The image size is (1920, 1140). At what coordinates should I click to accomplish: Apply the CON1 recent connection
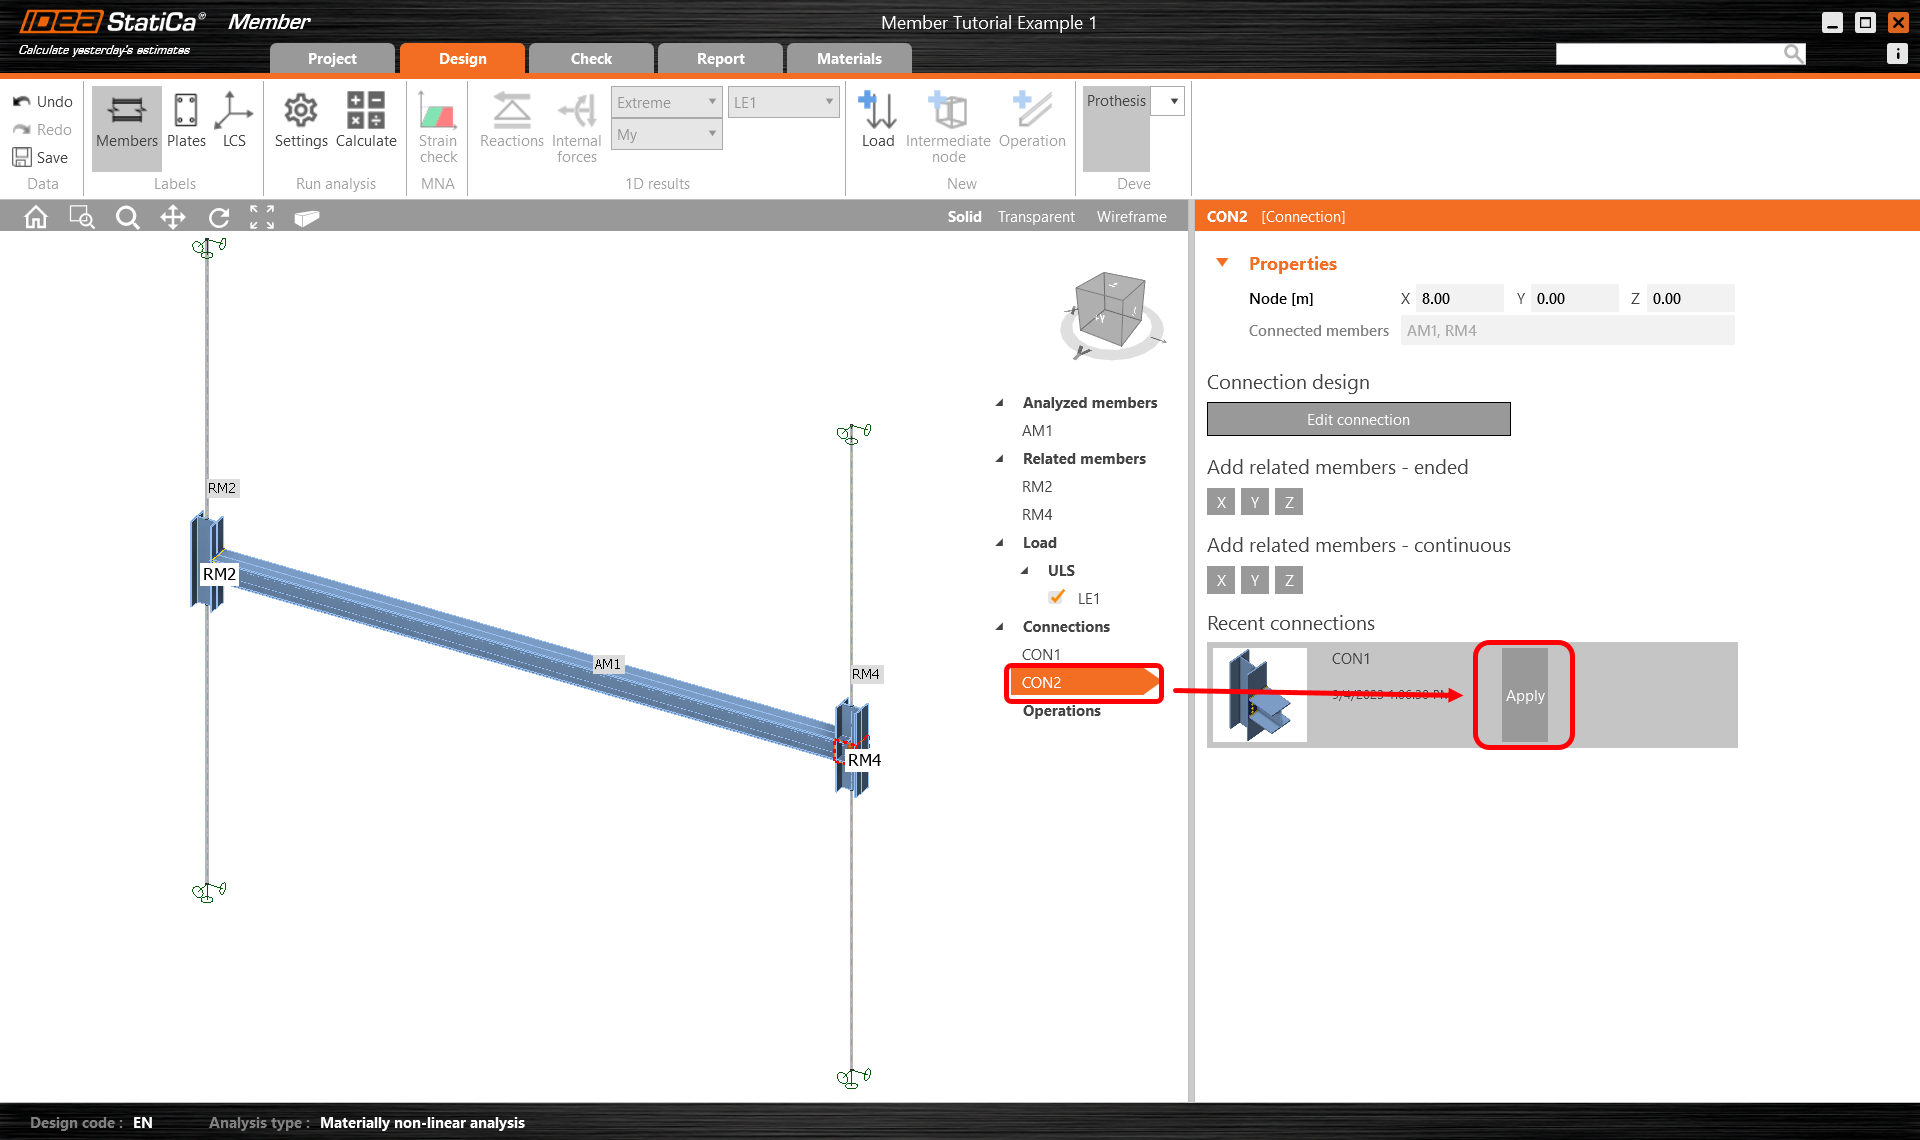pyautogui.click(x=1523, y=695)
